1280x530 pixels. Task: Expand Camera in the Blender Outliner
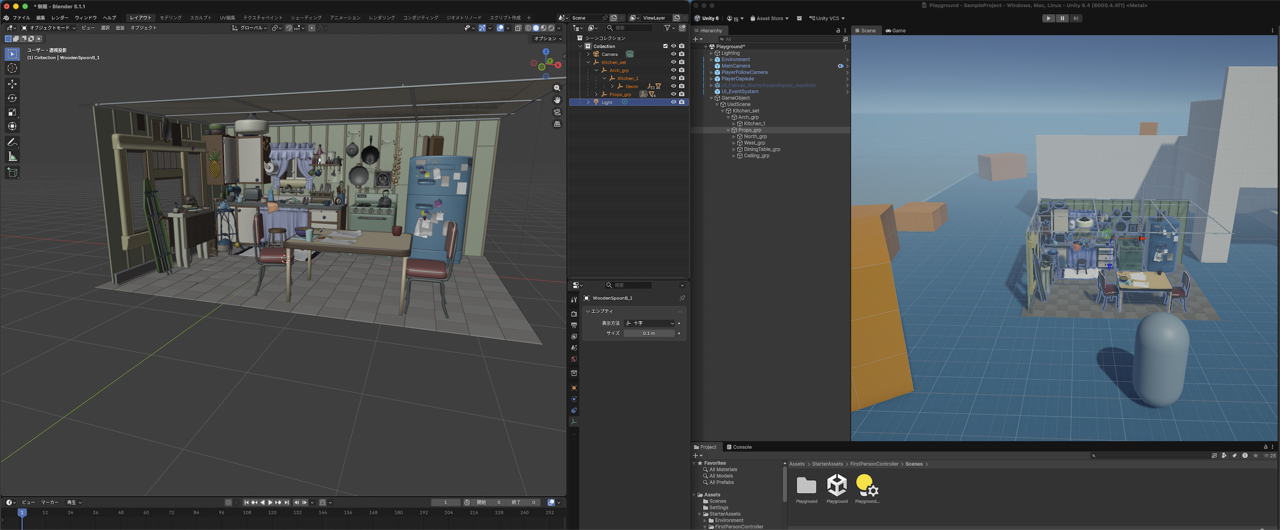(588, 54)
